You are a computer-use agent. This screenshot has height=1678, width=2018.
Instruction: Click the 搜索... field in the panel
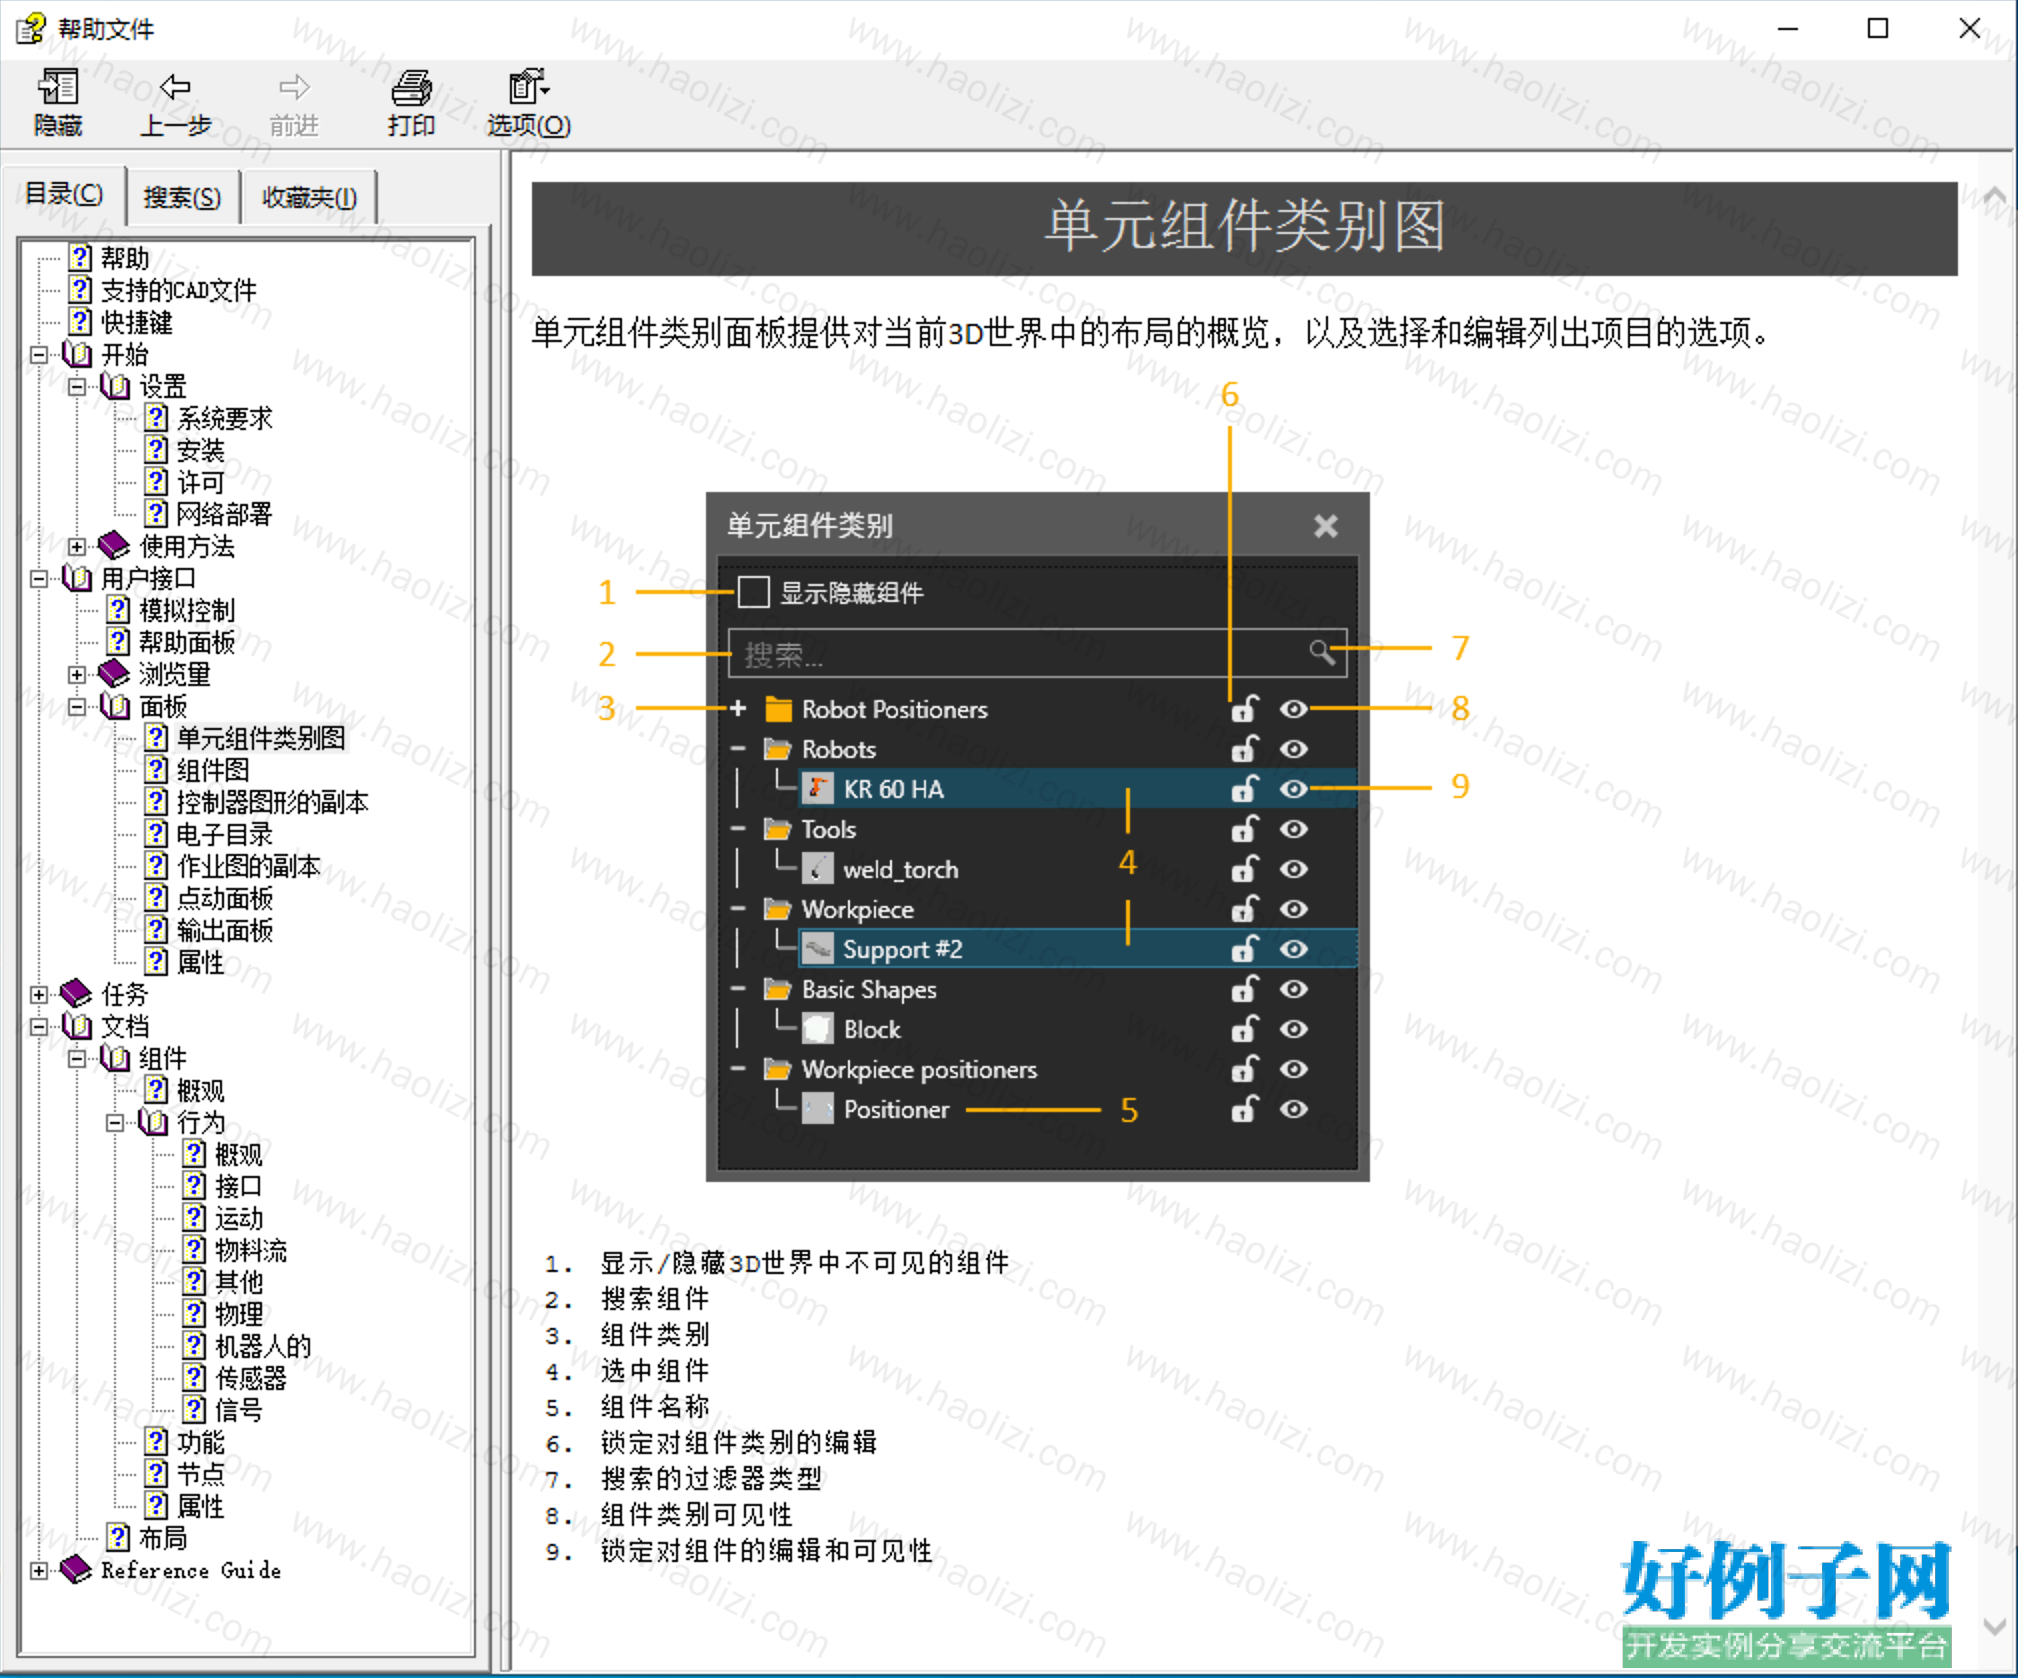click(1037, 654)
